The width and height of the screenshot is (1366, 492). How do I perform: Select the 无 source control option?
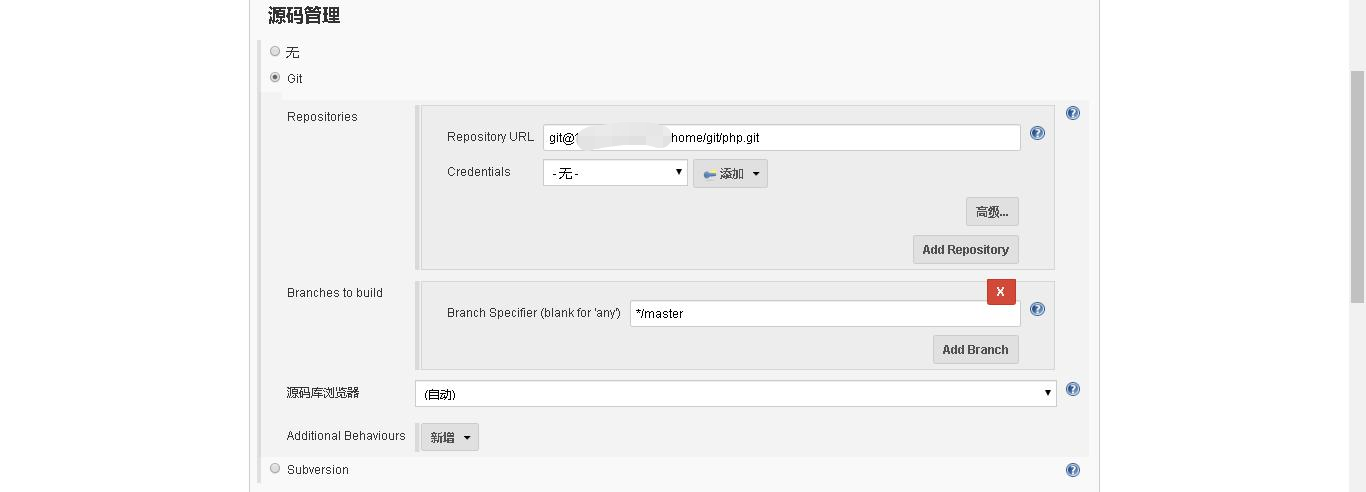point(275,51)
